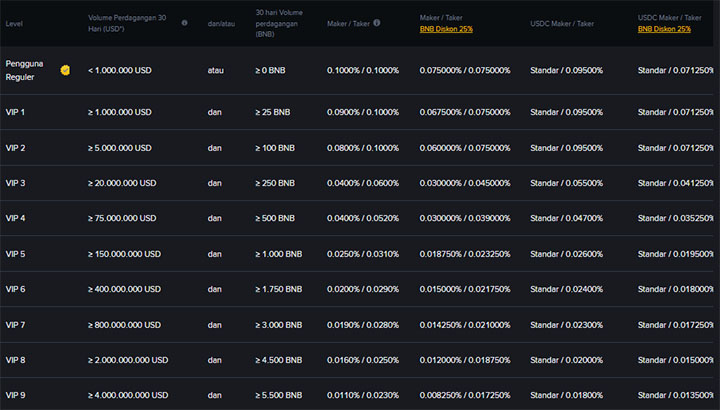Click the ≥ 0 BNB cell
This screenshot has height=410, width=720.
coord(270,70)
